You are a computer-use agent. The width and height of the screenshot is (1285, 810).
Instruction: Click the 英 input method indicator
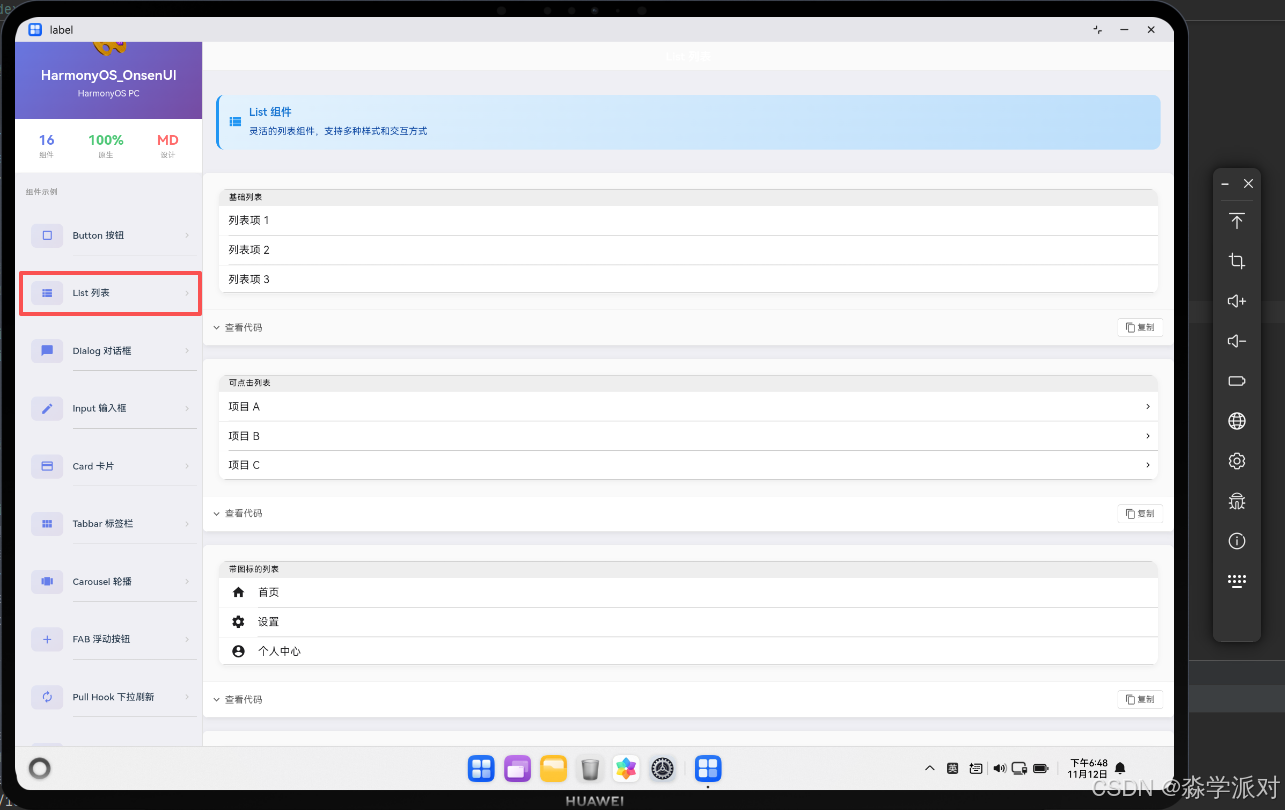point(953,768)
